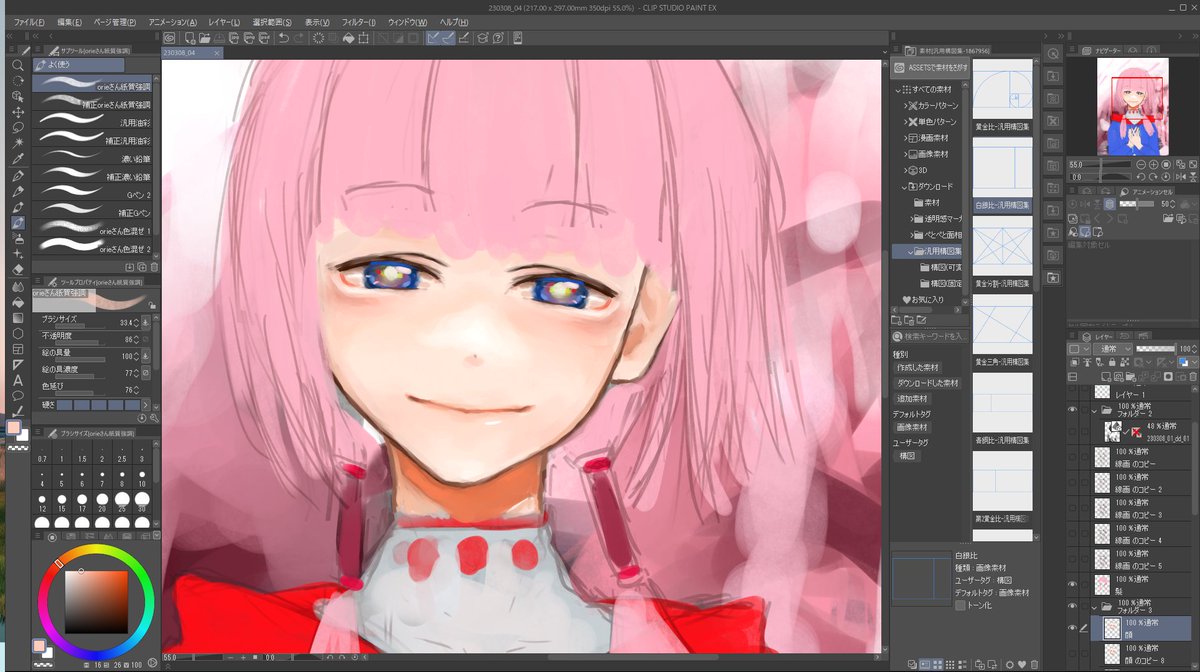Toggle visibility of the 髪 layer
1200x672 pixels.
point(1073,583)
